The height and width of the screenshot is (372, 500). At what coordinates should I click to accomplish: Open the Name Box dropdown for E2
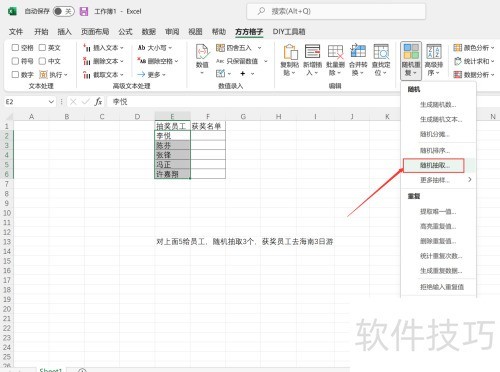click(x=51, y=102)
